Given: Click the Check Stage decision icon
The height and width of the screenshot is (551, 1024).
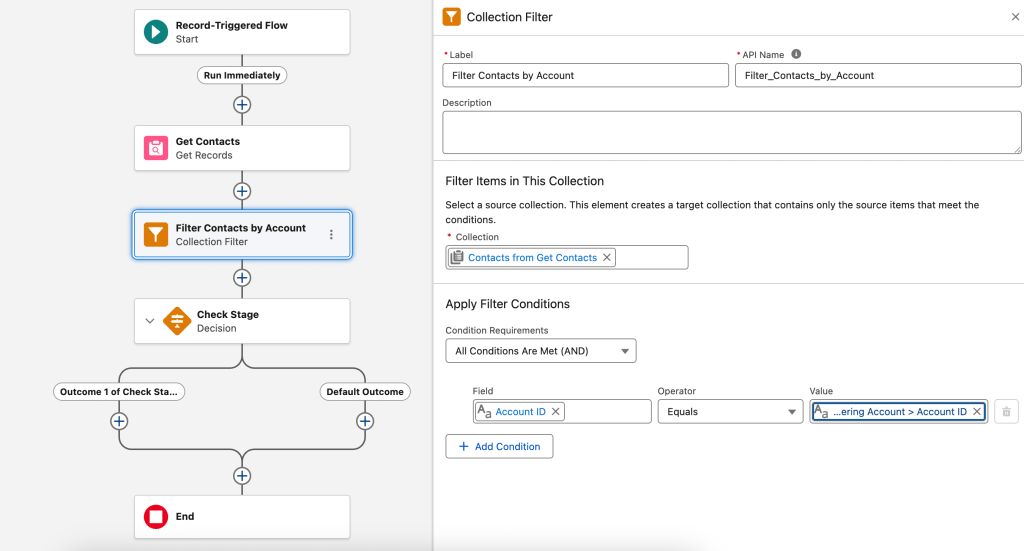Looking at the screenshot, I should pos(177,321).
